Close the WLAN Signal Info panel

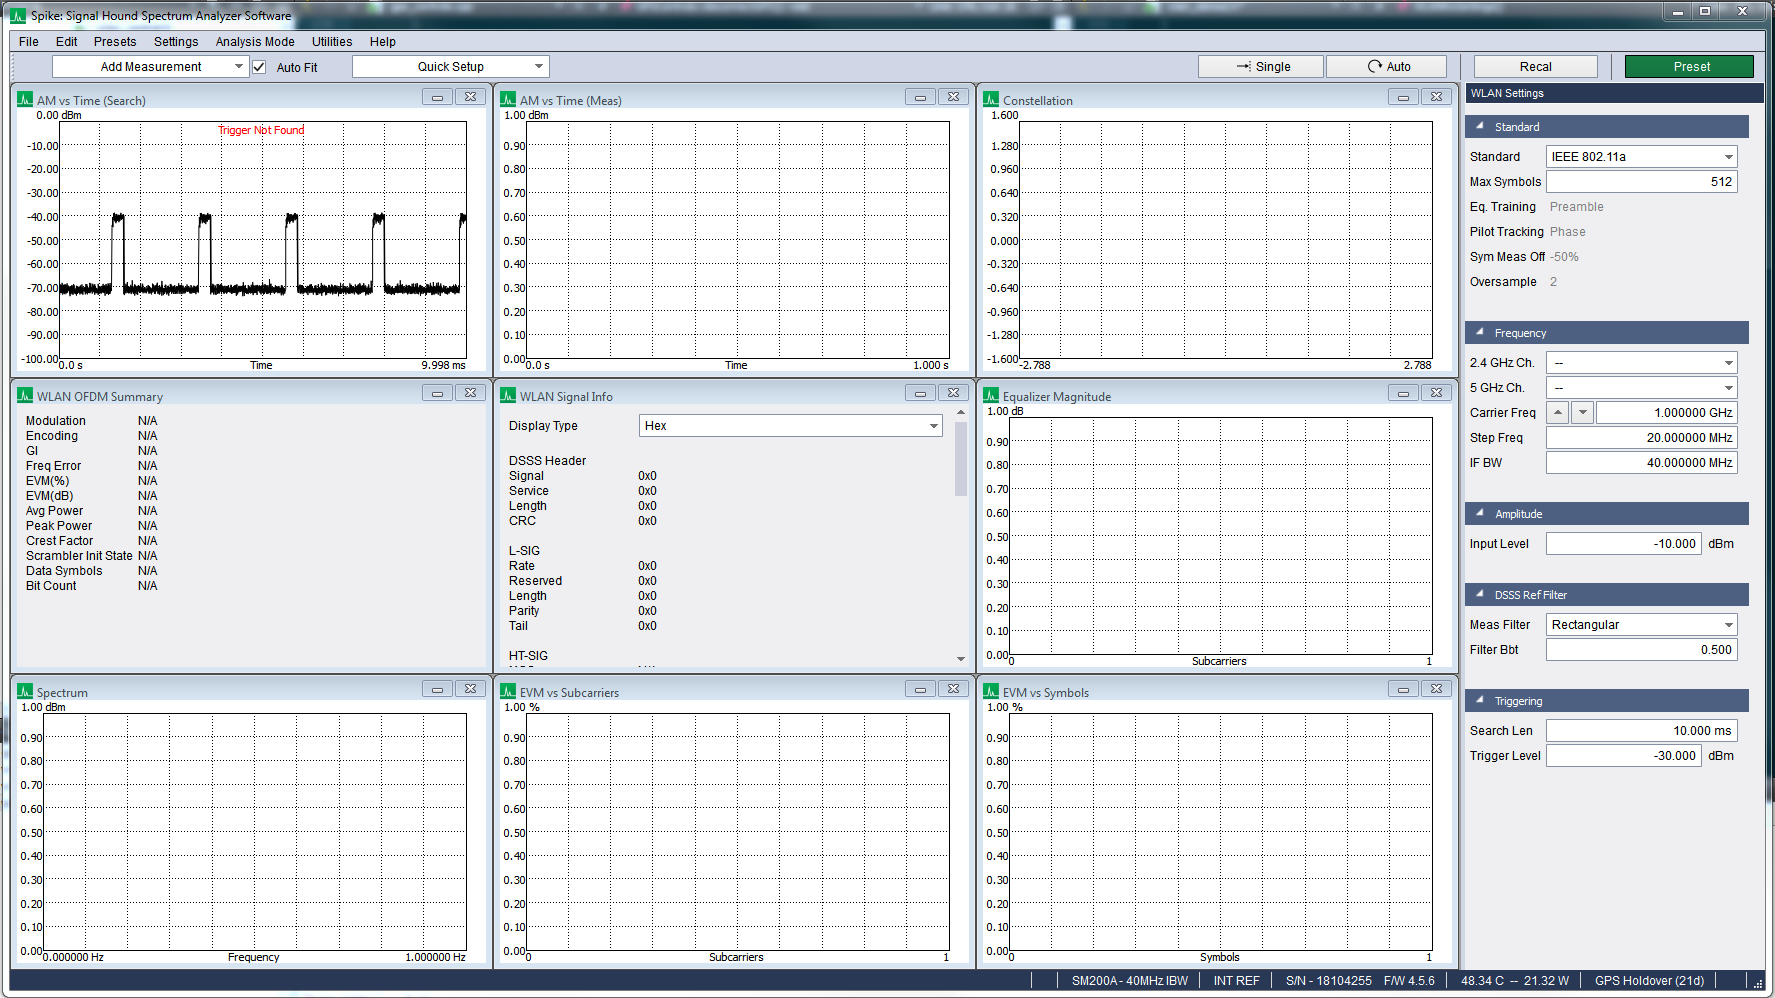pos(953,393)
